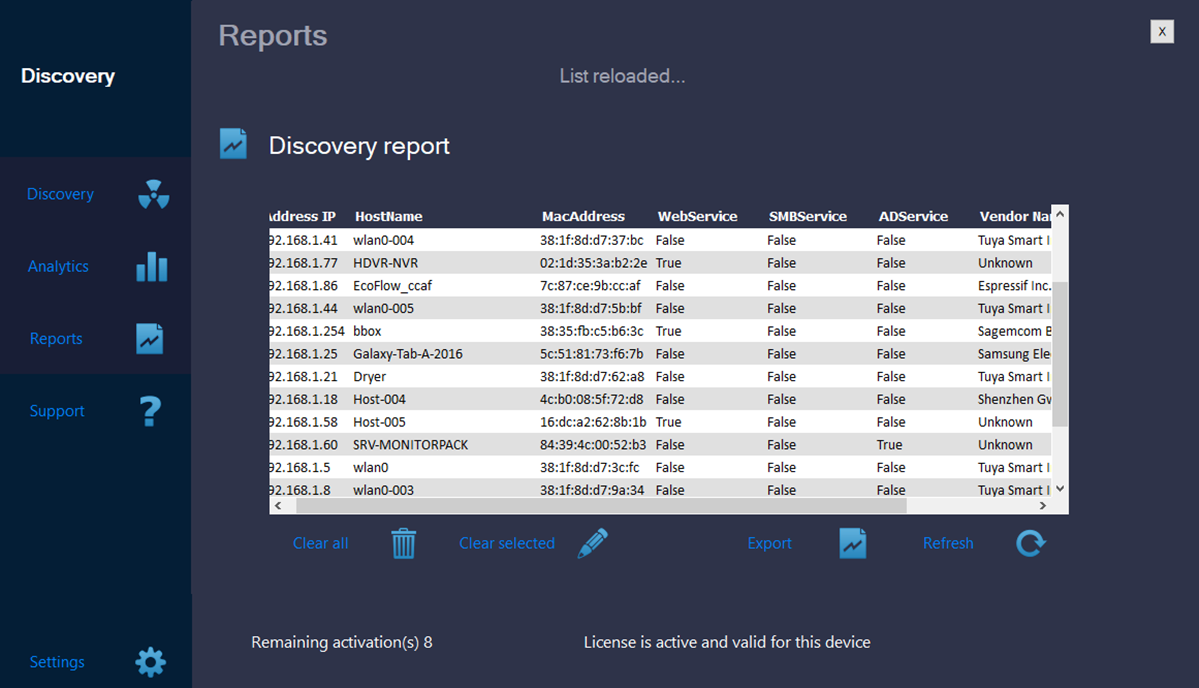Click Samsung vendor cell
The image size is (1199, 688).
point(1014,354)
